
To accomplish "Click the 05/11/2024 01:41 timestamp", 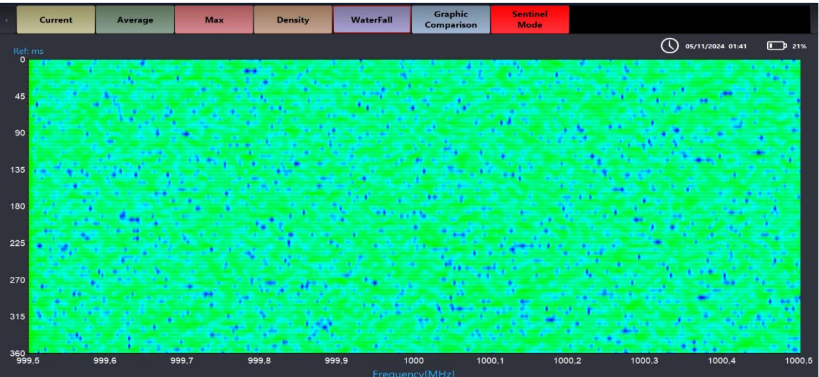I will pos(716,46).
